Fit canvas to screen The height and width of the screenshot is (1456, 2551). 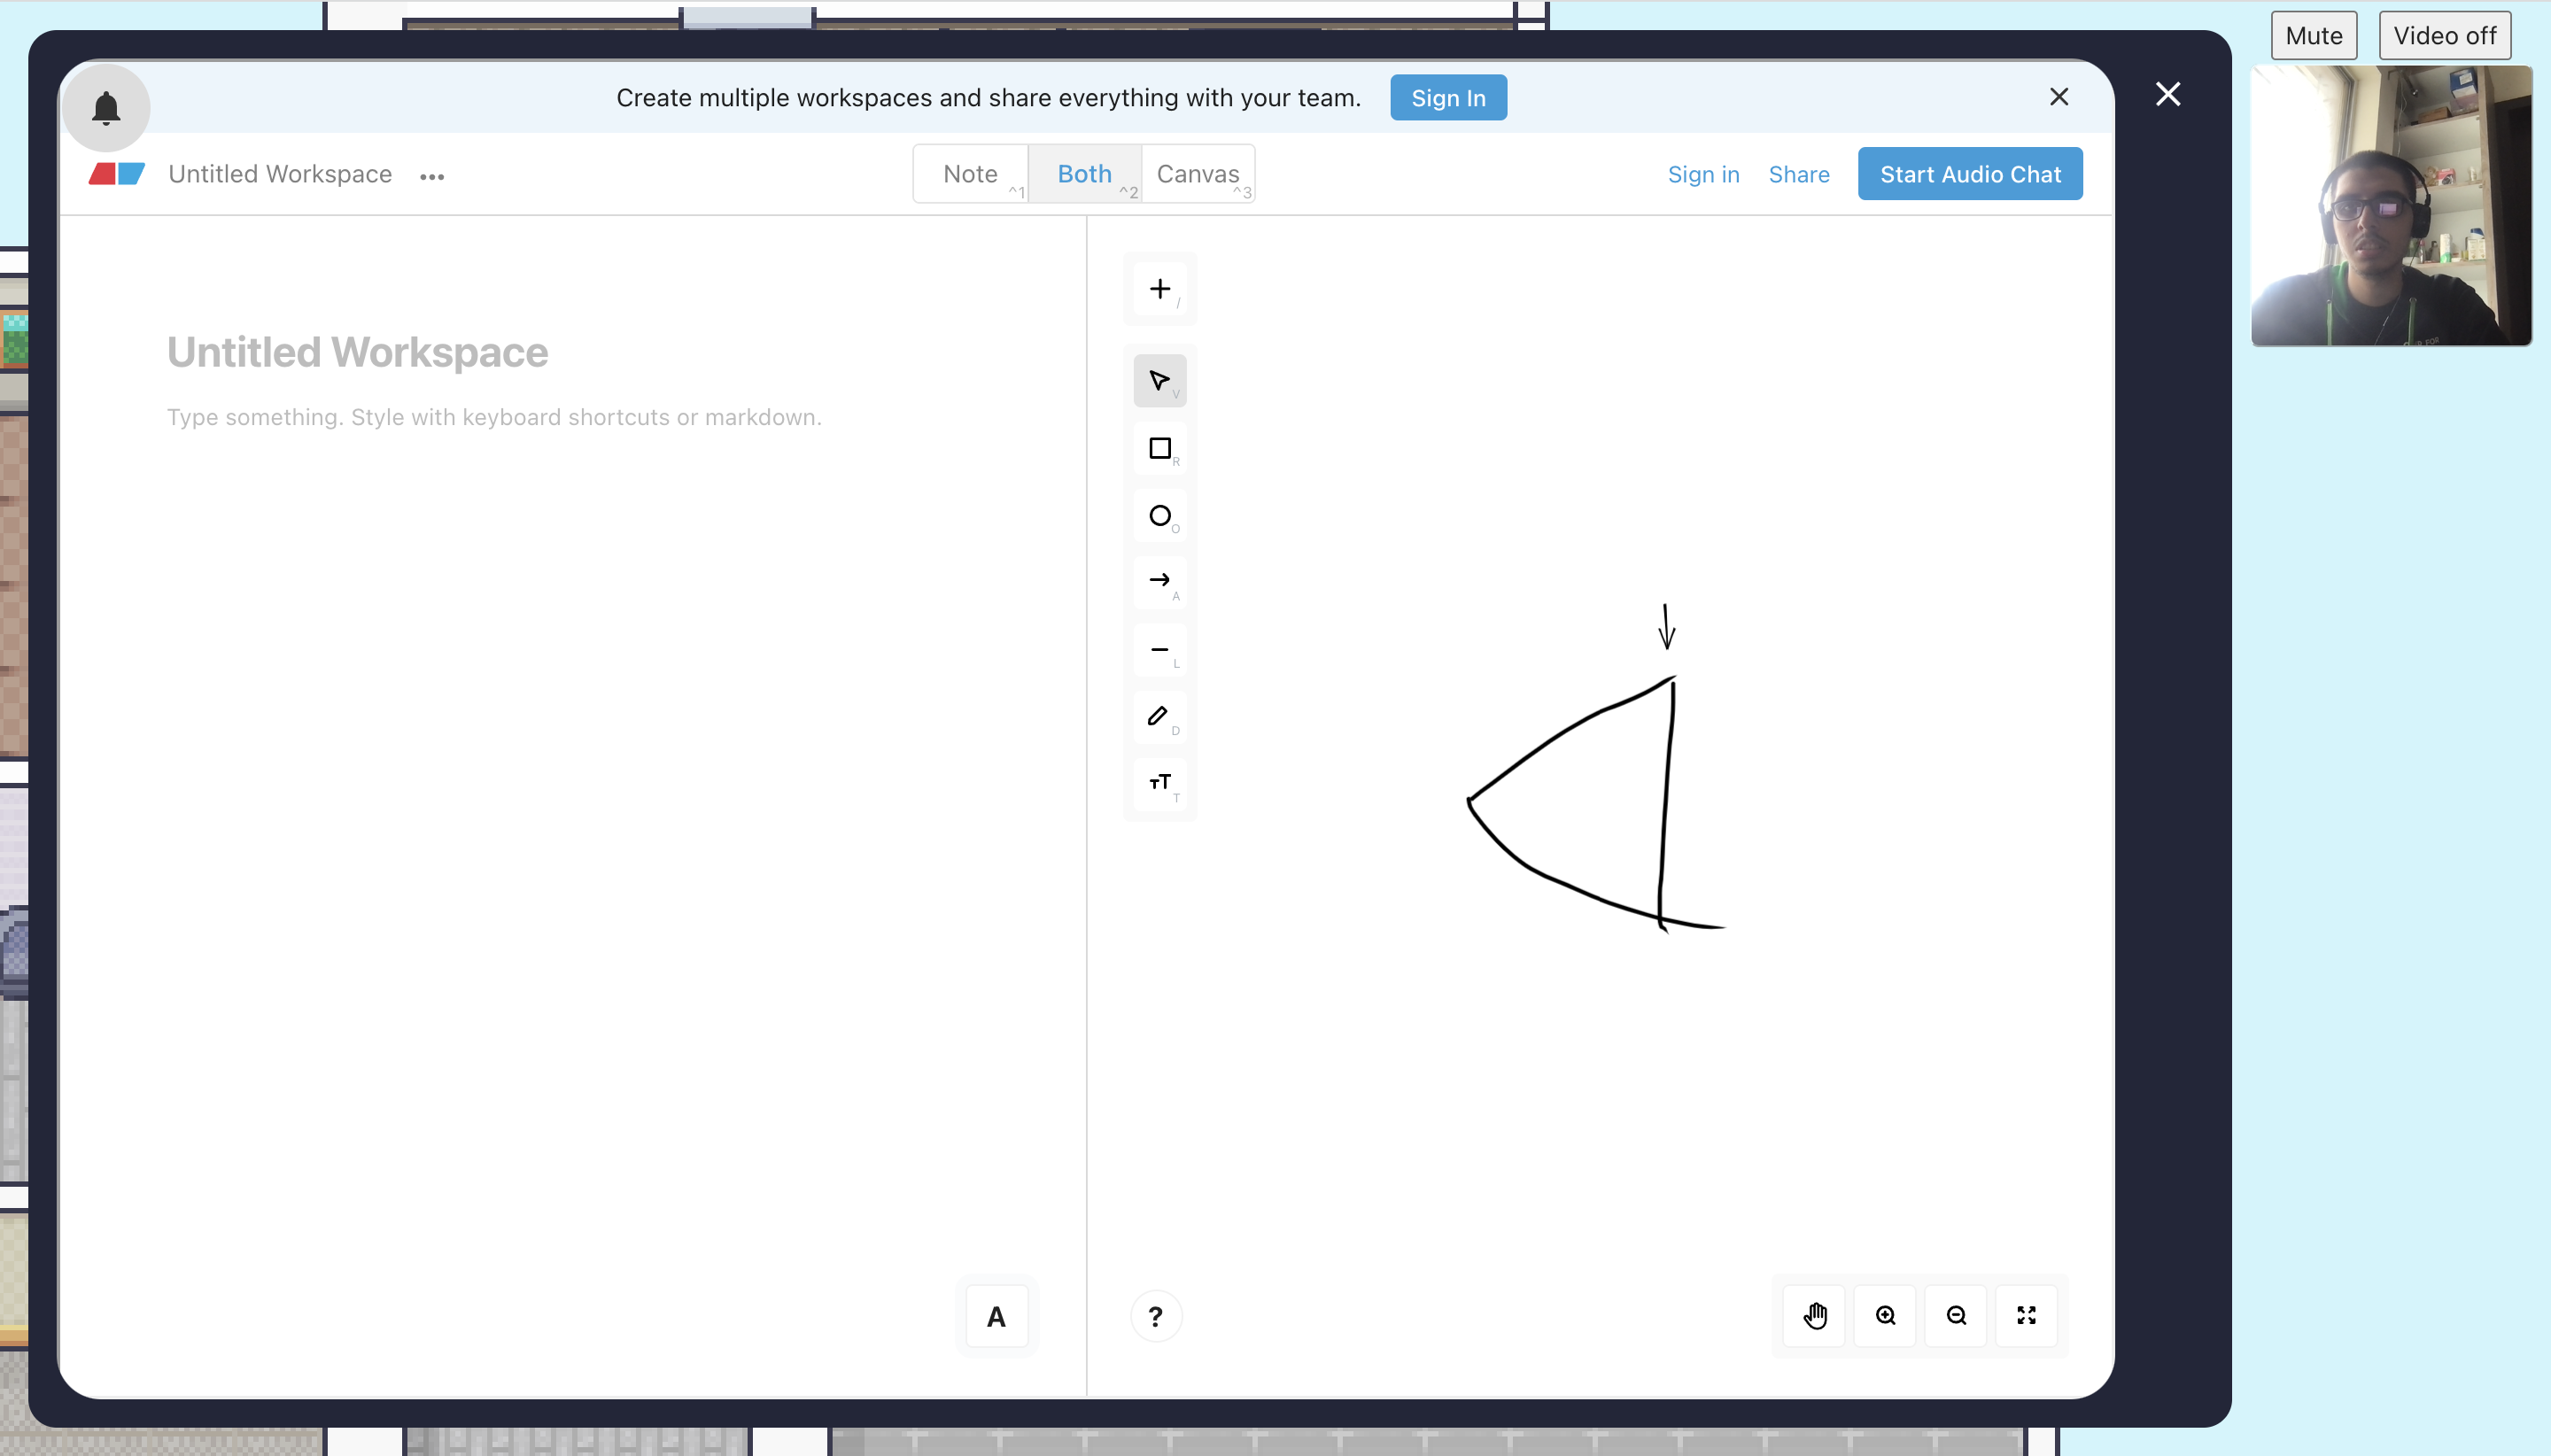click(x=2026, y=1315)
